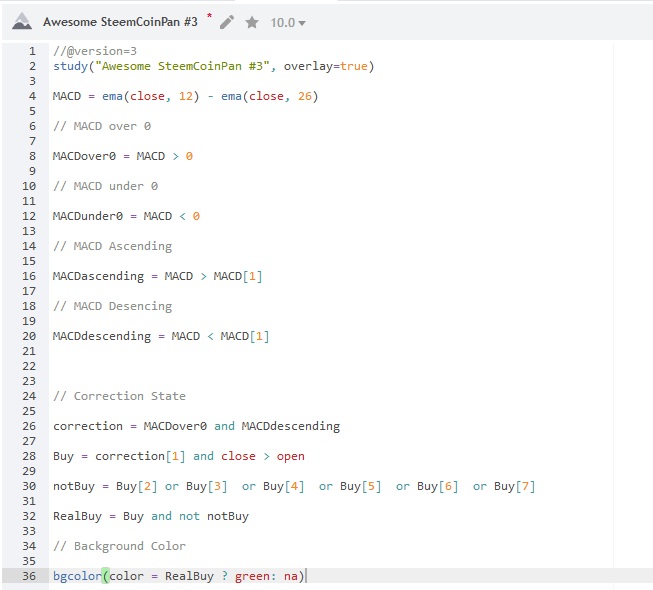
Task: Click the comment // MACD Desencing
Action: click(x=112, y=306)
